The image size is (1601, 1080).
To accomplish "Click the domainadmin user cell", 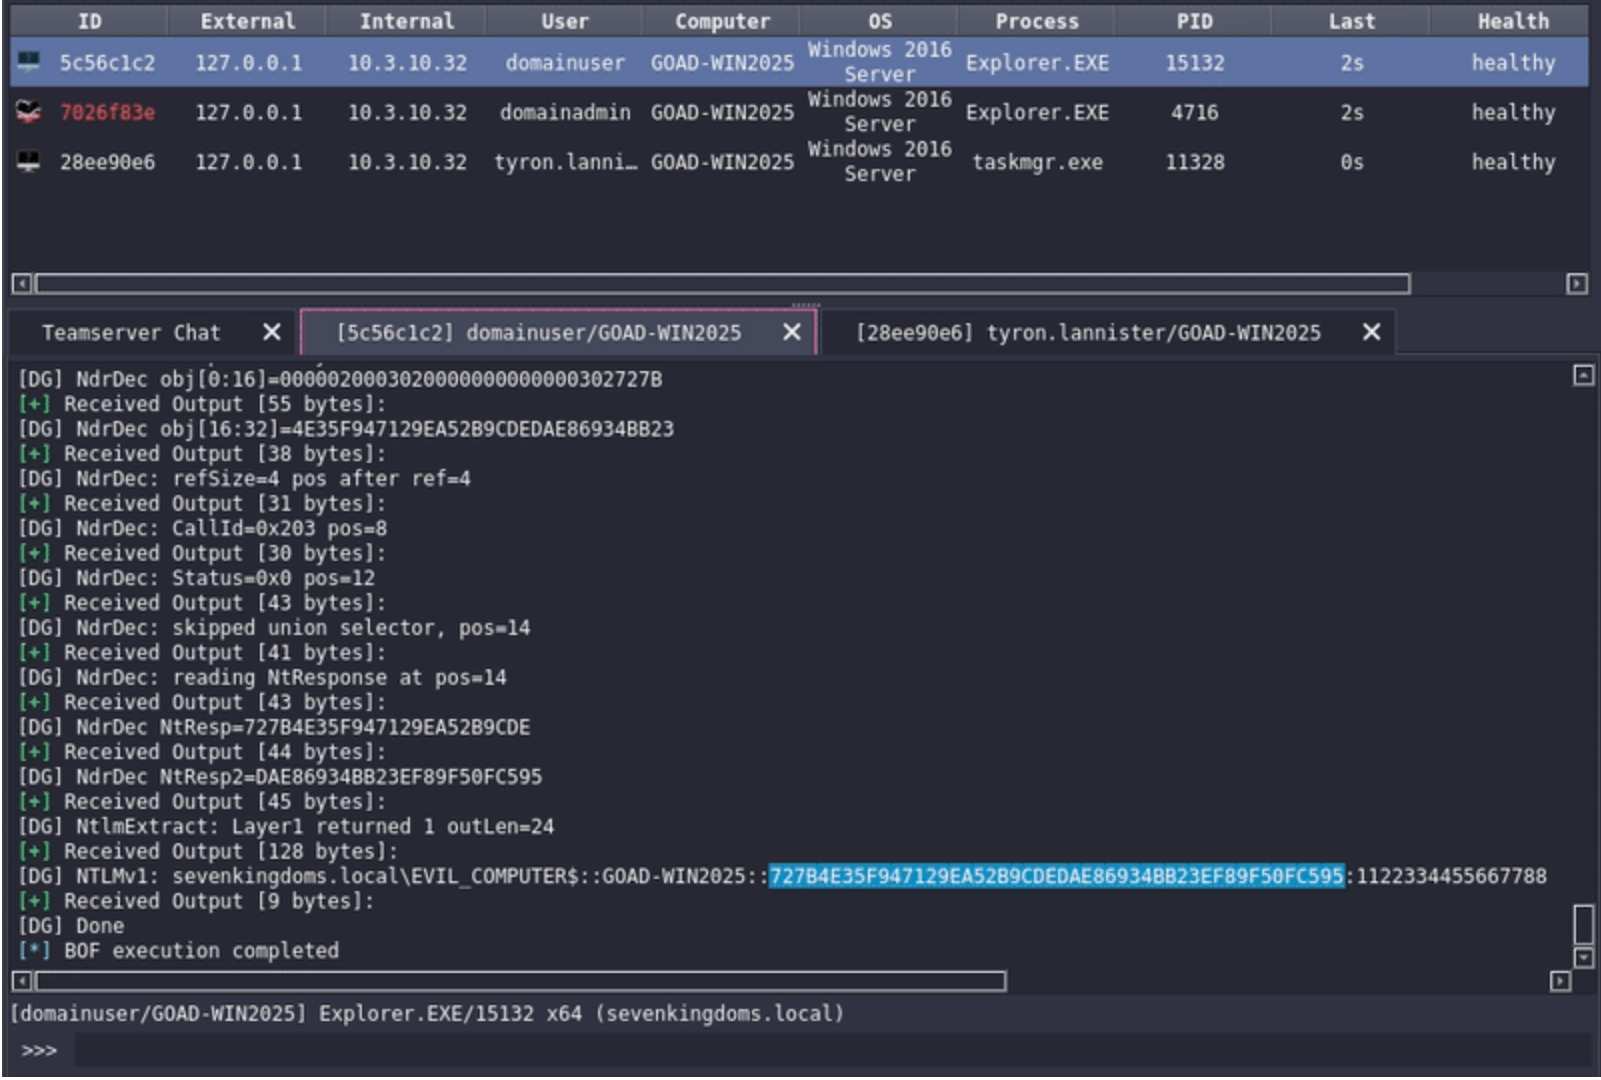I will [x=565, y=112].
